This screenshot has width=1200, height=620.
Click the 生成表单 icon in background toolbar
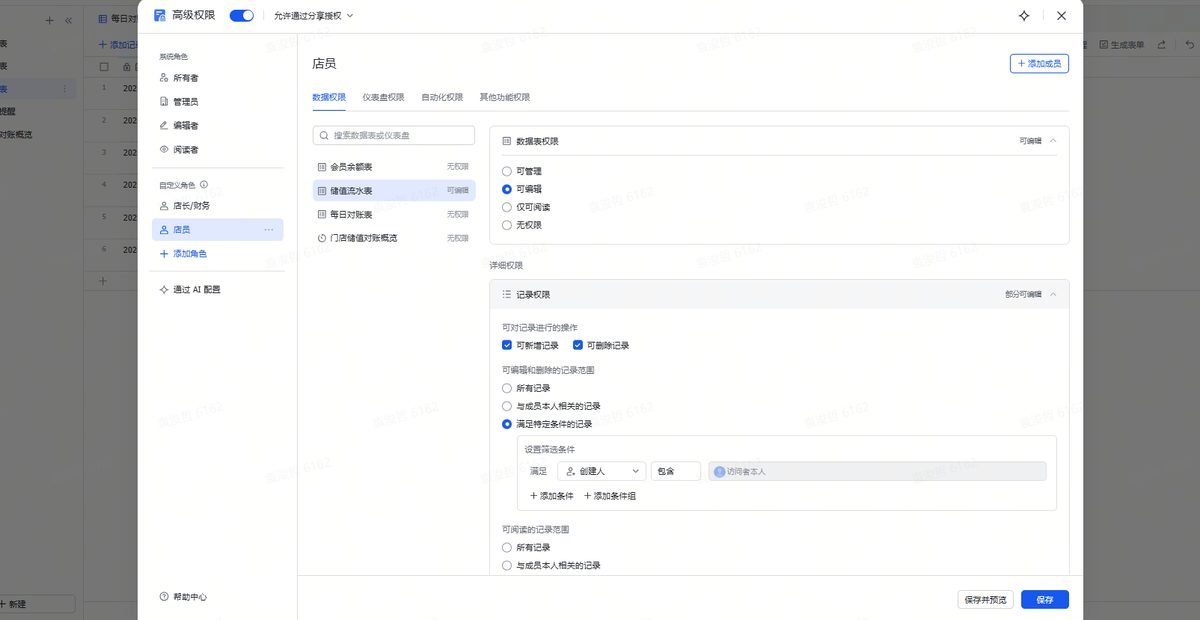click(1103, 45)
